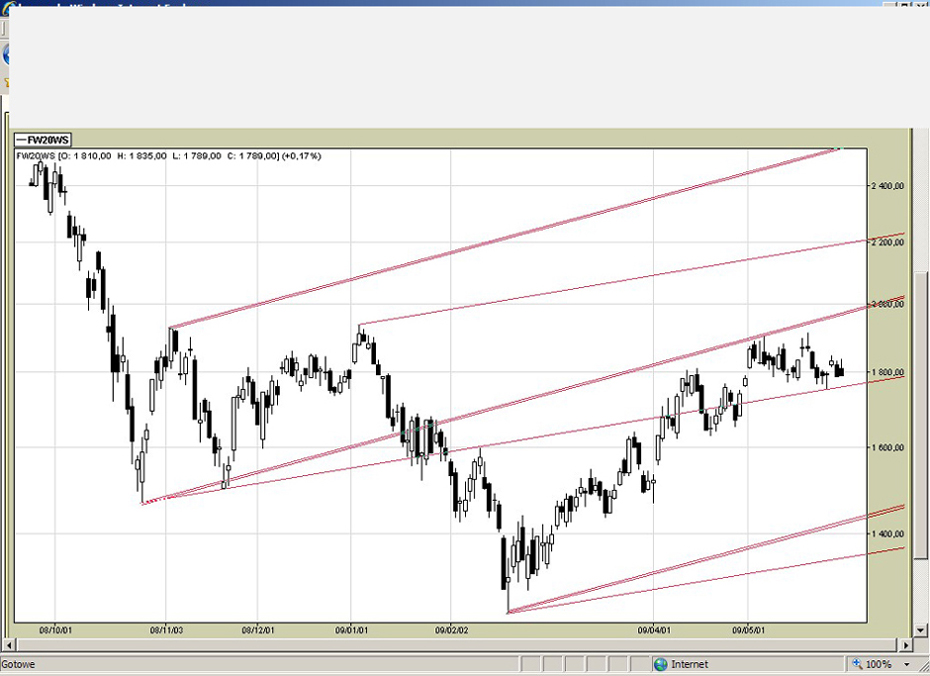Image resolution: width=930 pixels, height=676 pixels.
Task: Click the 100% zoom value
Action: [879, 664]
